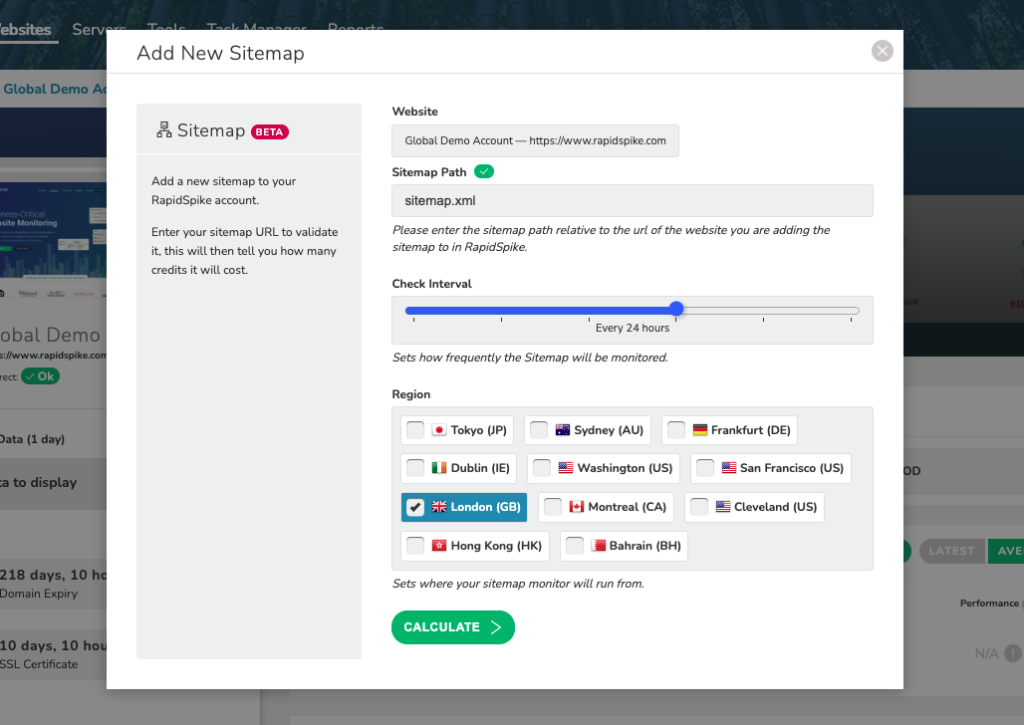The width and height of the screenshot is (1024, 725).
Task: Toggle the Bahrain (BH) region checkbox
Action: [575, 545]
